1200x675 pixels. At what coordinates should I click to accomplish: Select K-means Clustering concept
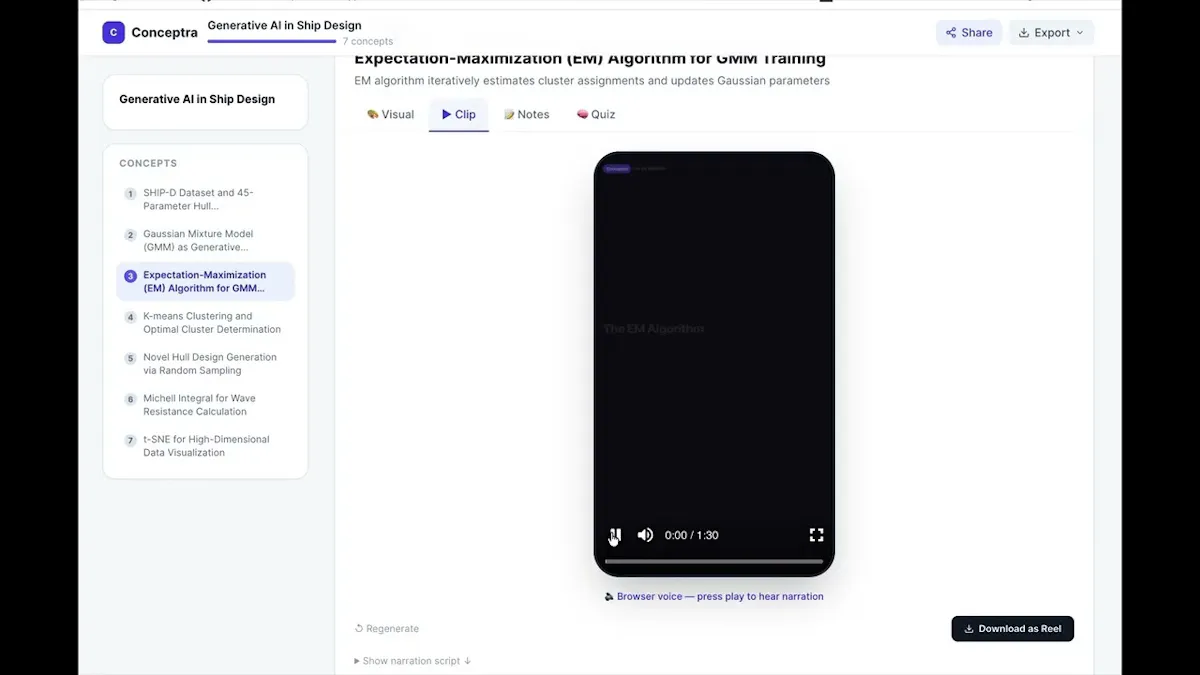[205, 322]
